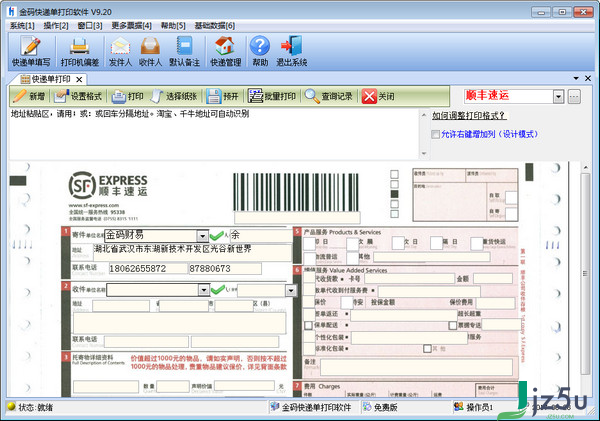This screenshot has height=421, width=600.
Task: Open the 帮助[5] menu
Action: [173, 26]
